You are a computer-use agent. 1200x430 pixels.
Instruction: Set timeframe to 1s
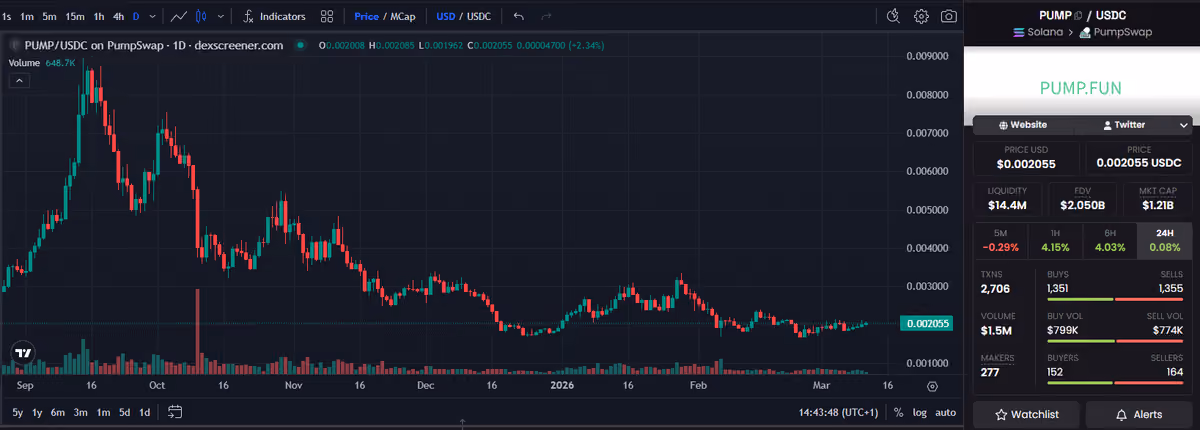[x=7, y=16]
